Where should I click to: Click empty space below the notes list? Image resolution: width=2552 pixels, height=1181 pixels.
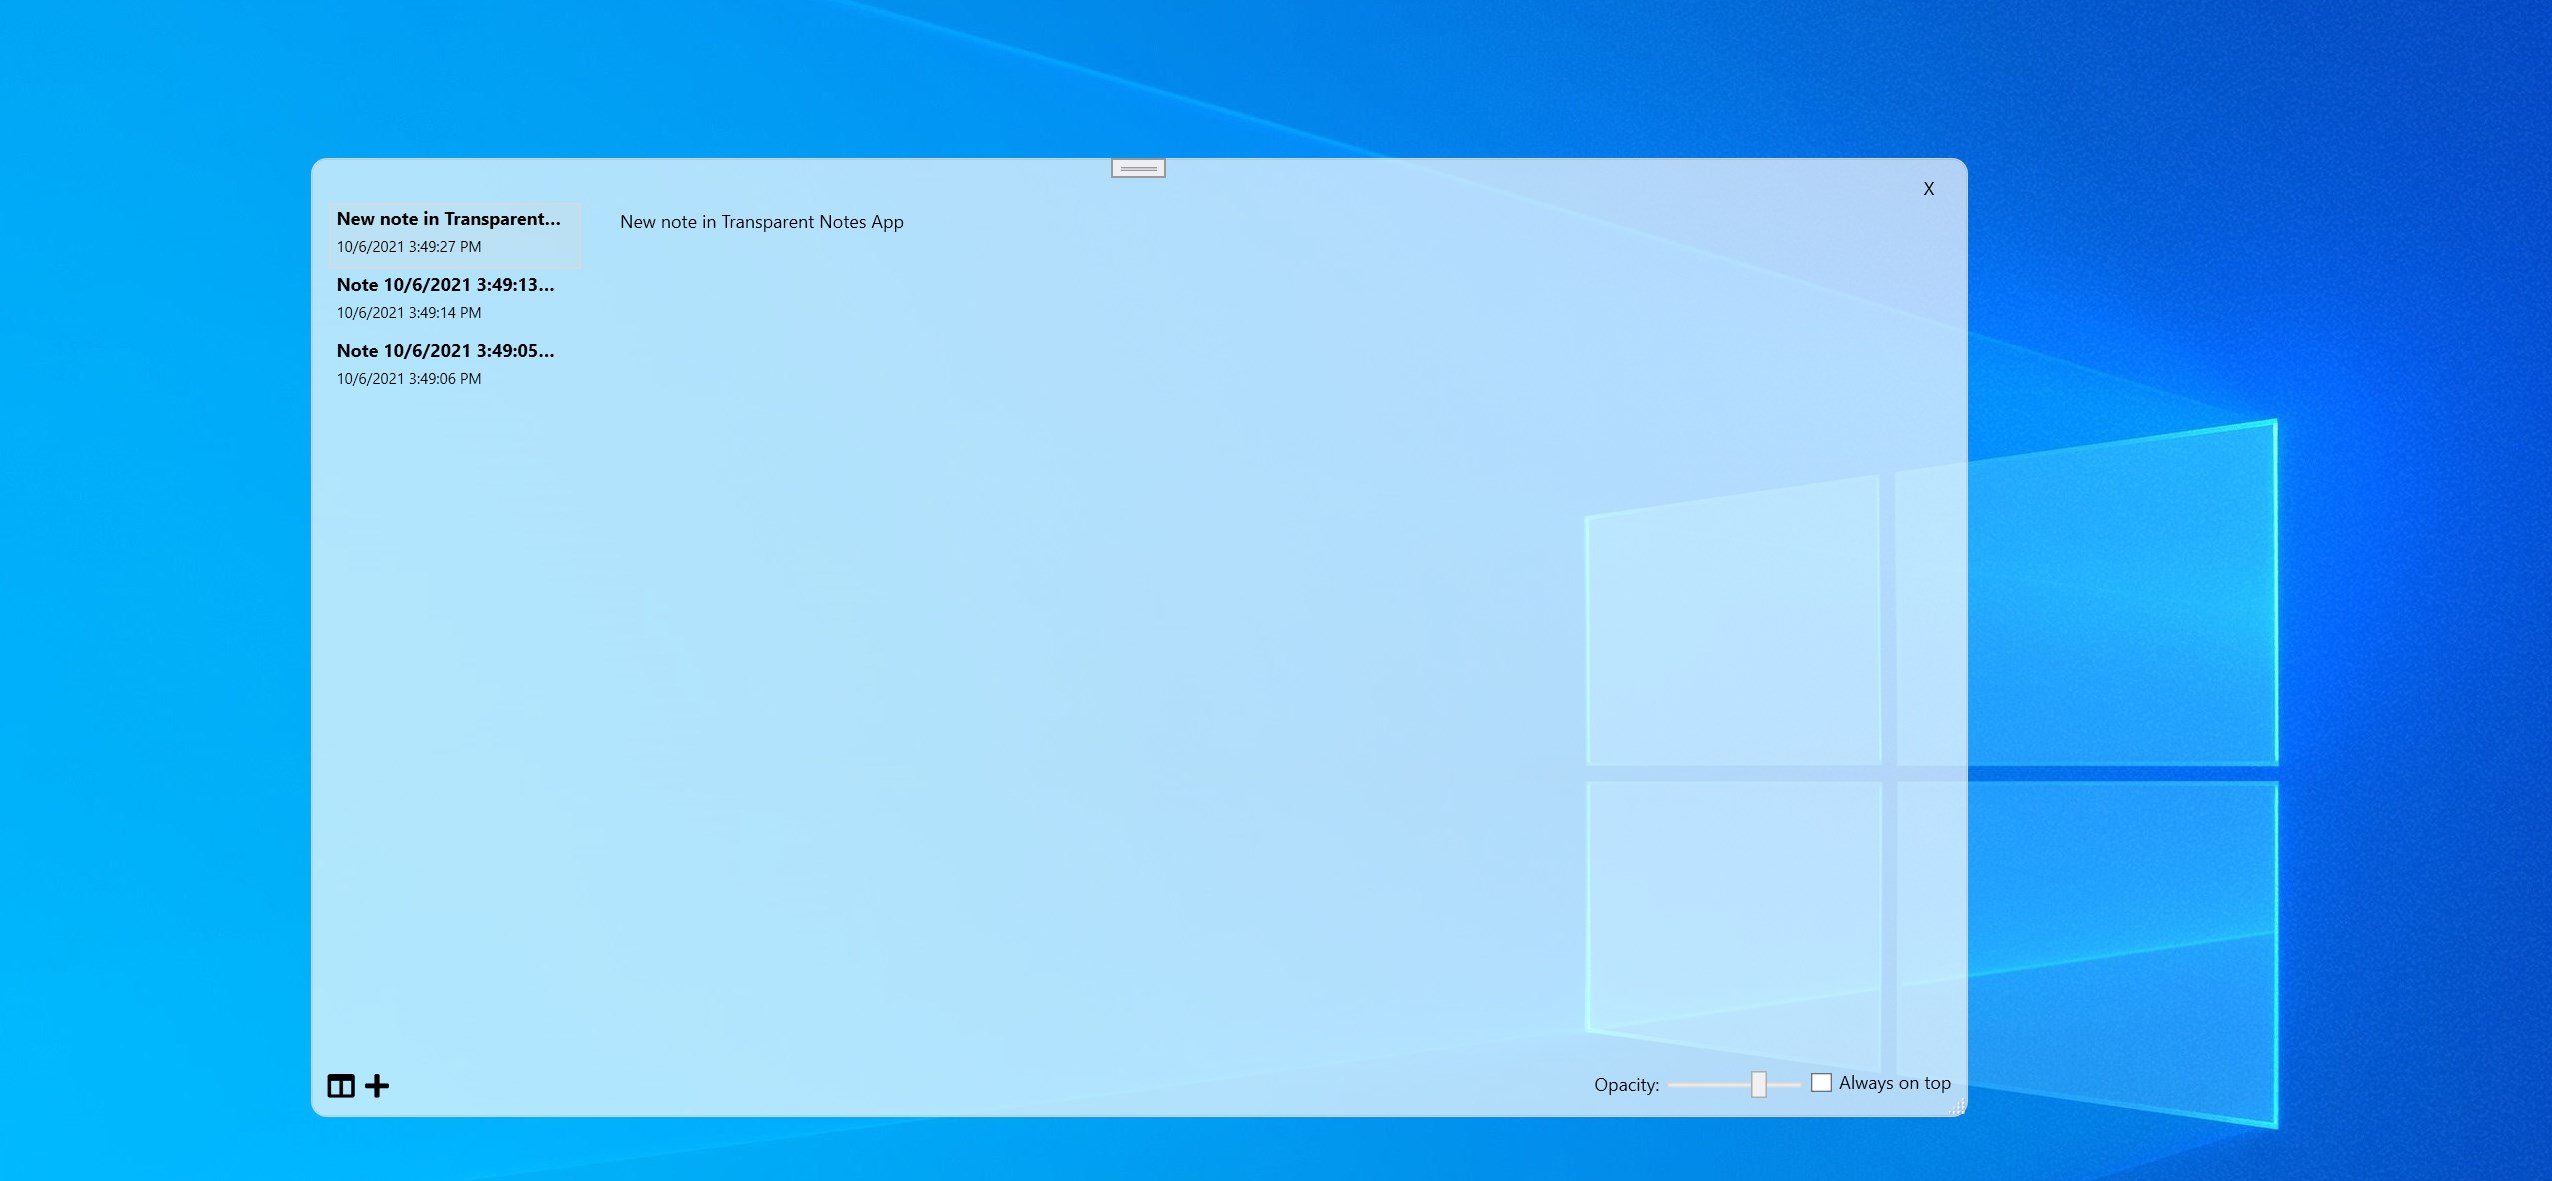450,700
